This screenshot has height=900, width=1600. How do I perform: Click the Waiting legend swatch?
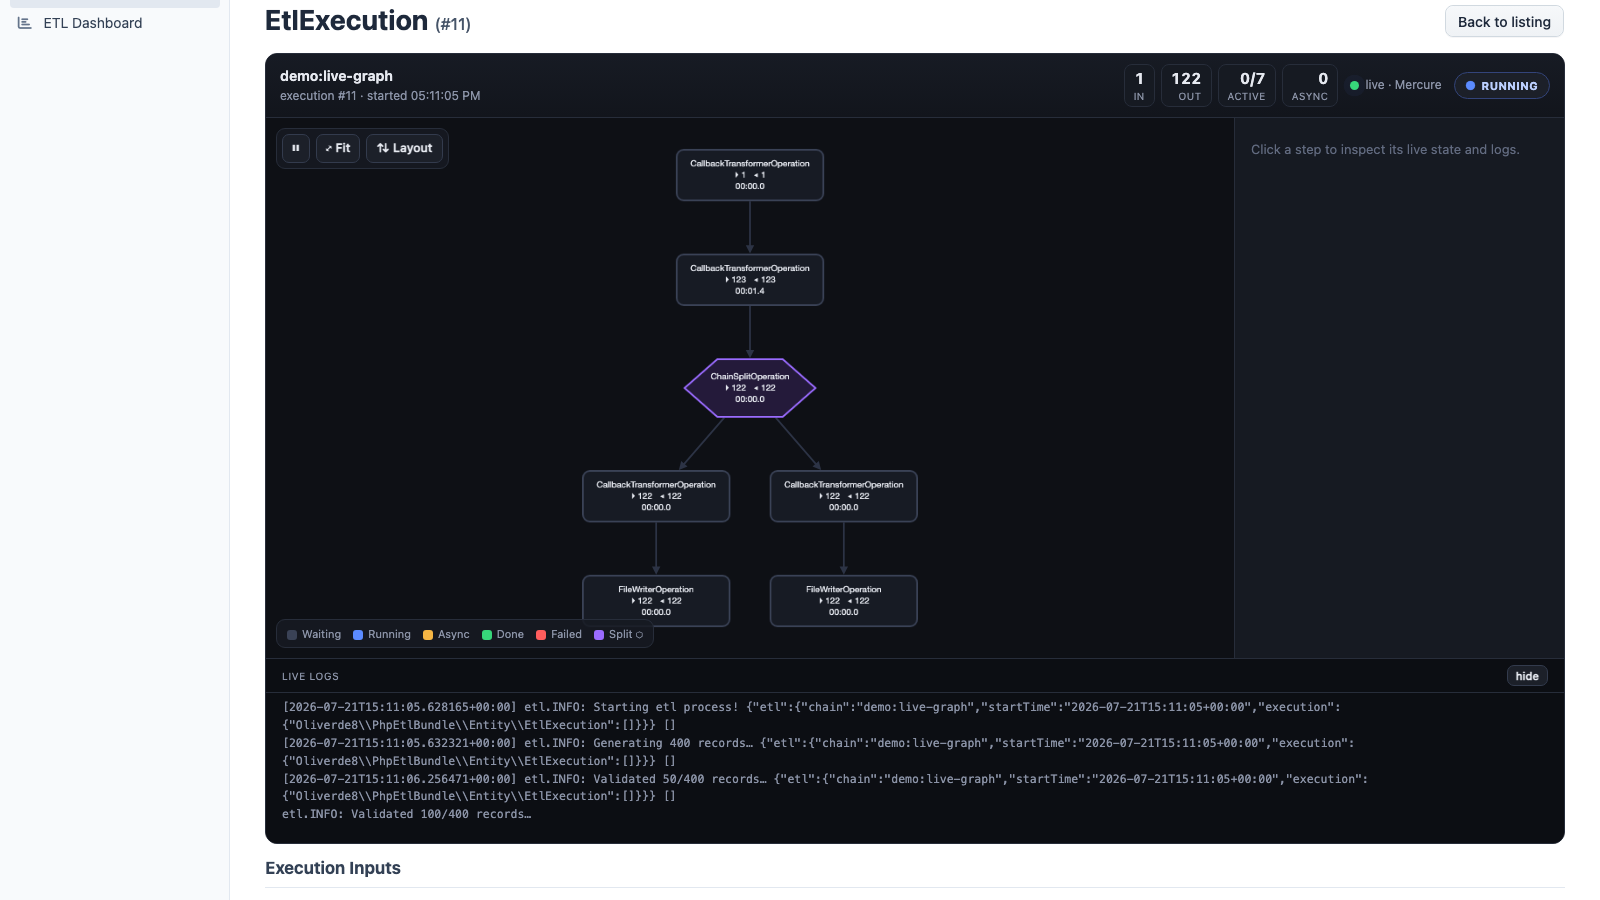pyautogui.click(x=292, y=635)
